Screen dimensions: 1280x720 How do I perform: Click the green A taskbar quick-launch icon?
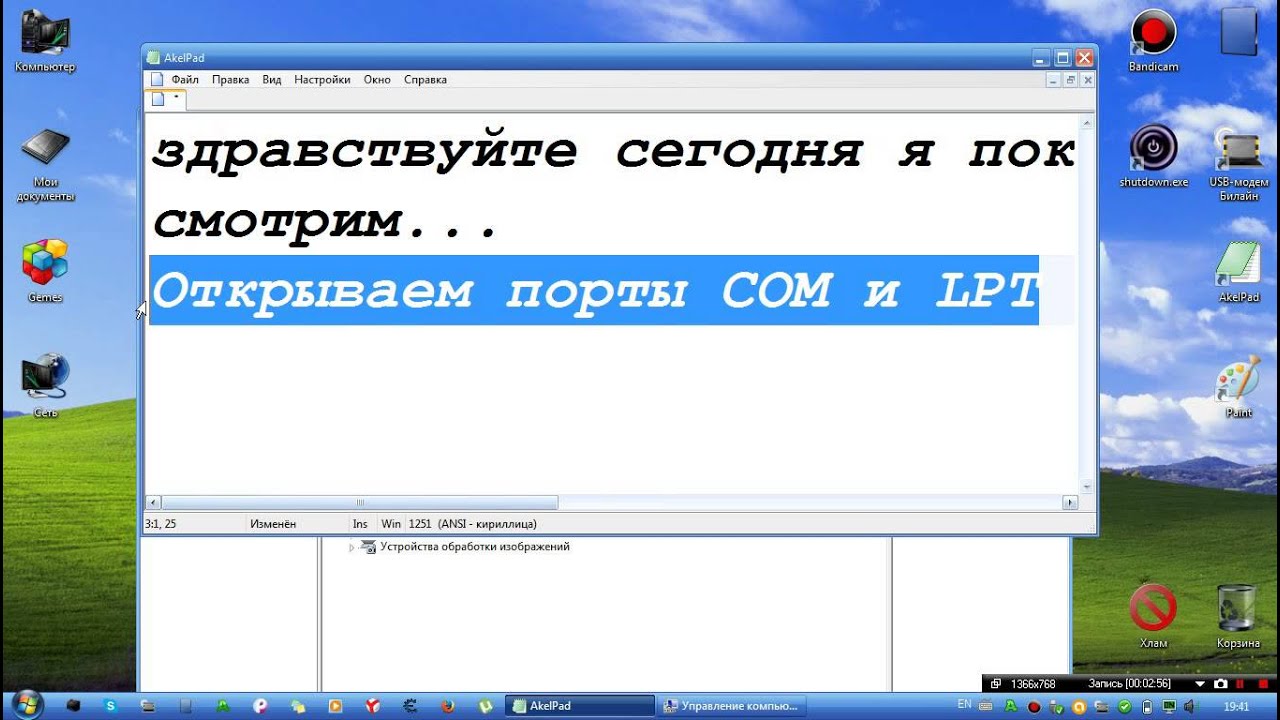pos(223,705)
